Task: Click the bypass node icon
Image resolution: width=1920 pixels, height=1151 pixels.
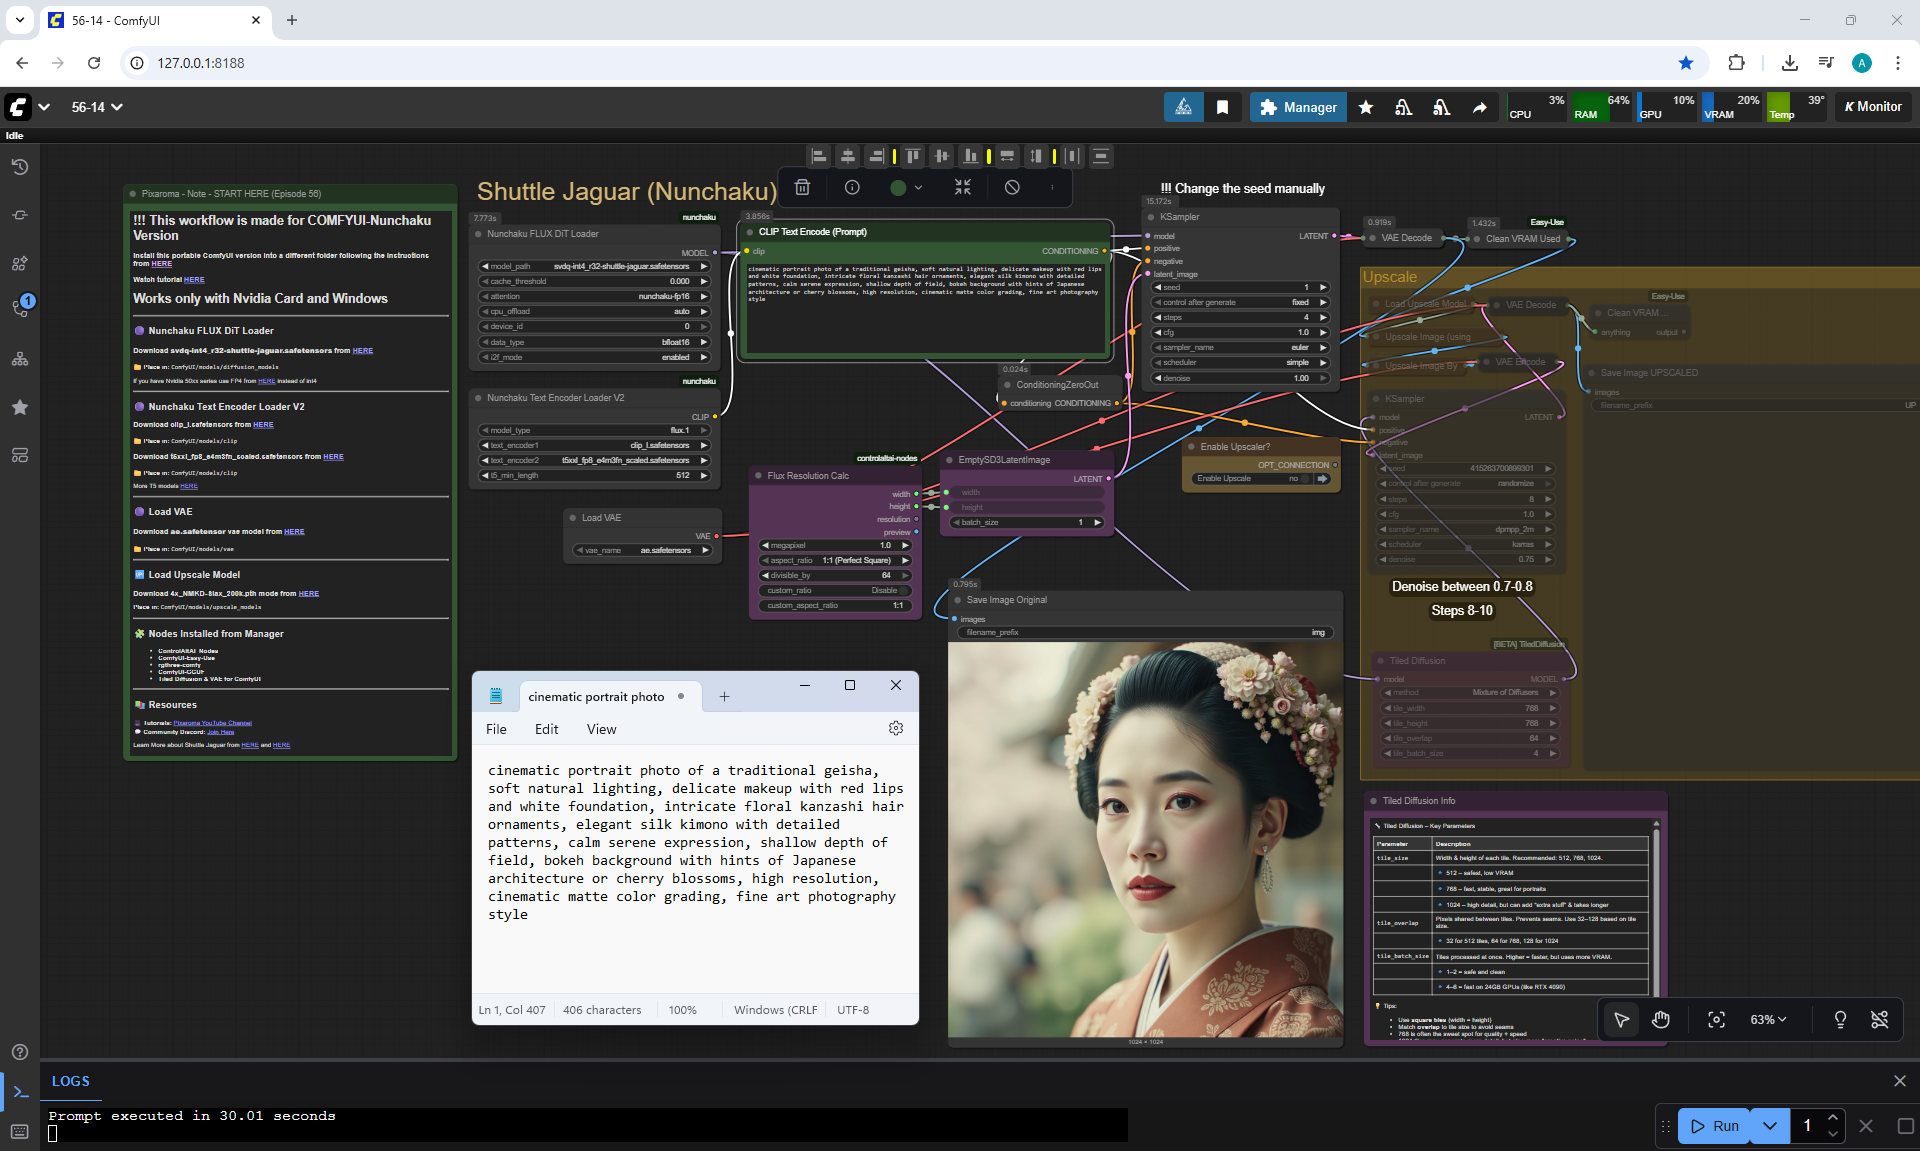Action: (x=1012, y=187)
